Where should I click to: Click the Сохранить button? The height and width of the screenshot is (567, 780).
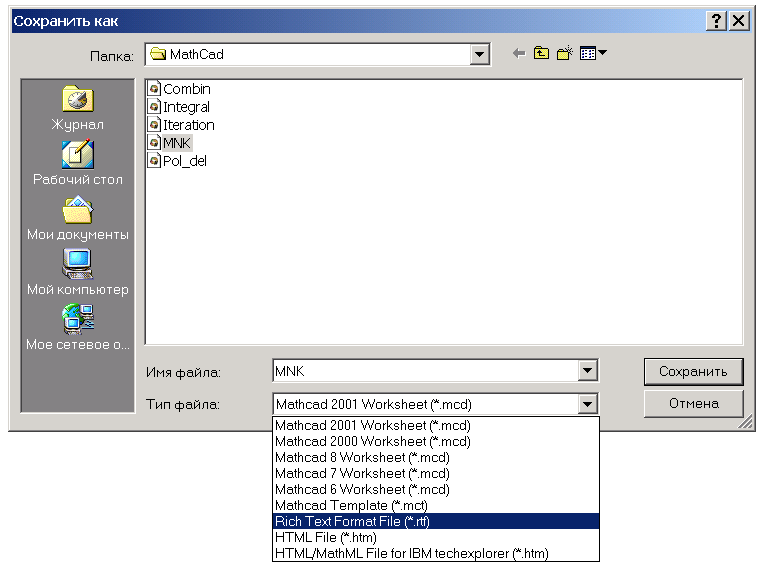pos(693,372)
